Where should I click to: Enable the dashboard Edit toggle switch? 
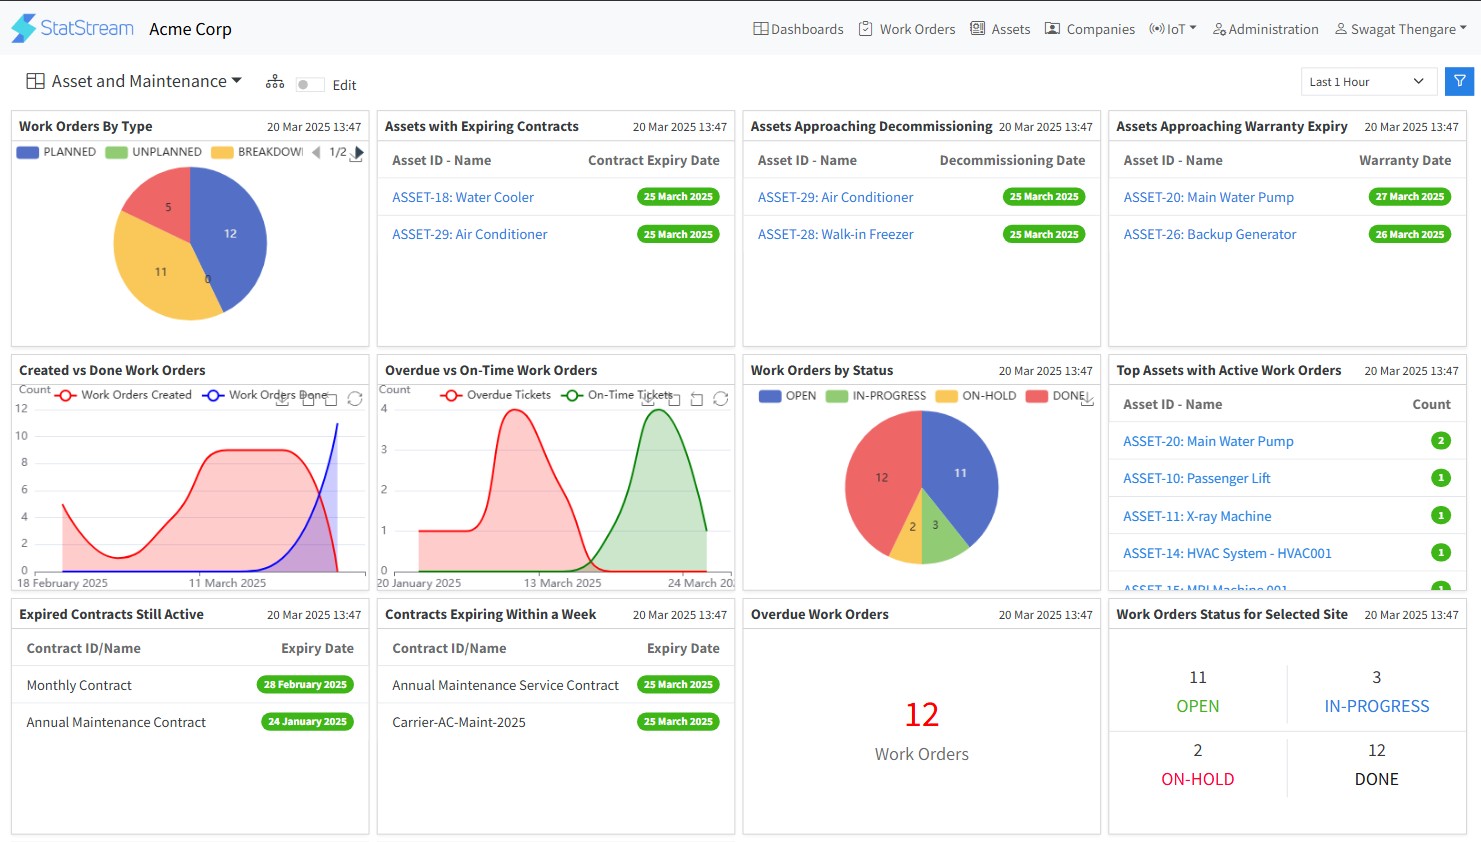point(309,85)
